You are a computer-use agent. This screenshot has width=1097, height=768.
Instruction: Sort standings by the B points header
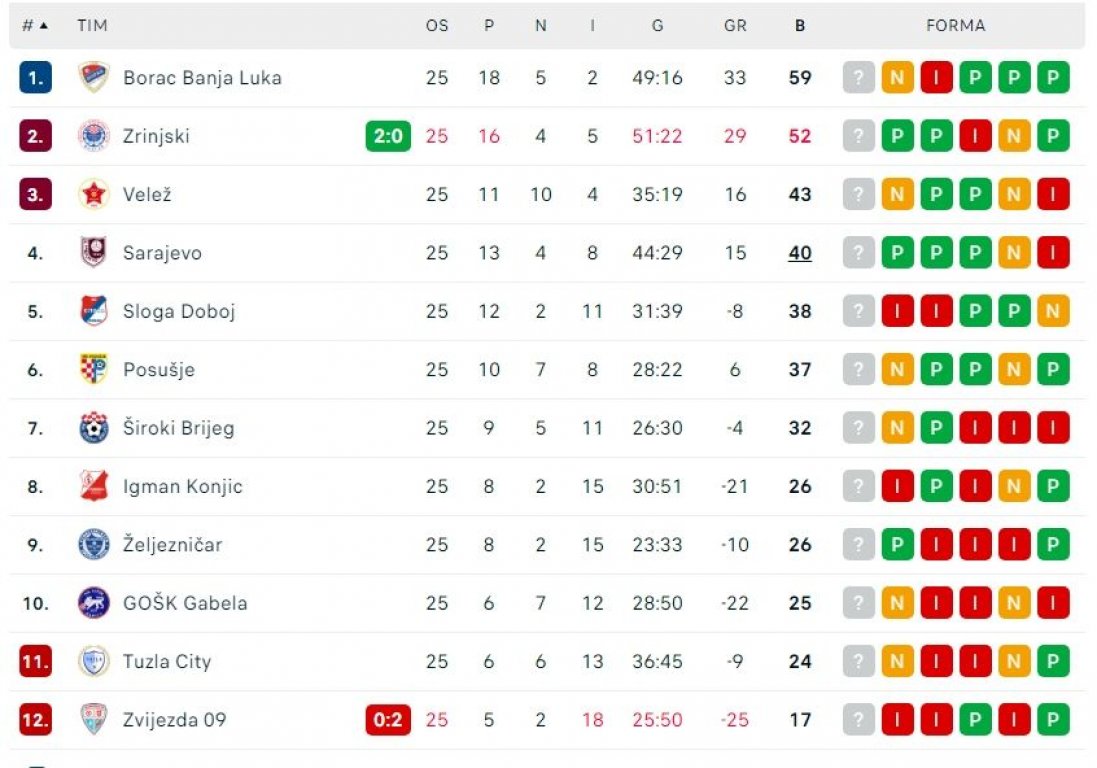[x=800, y=26]
